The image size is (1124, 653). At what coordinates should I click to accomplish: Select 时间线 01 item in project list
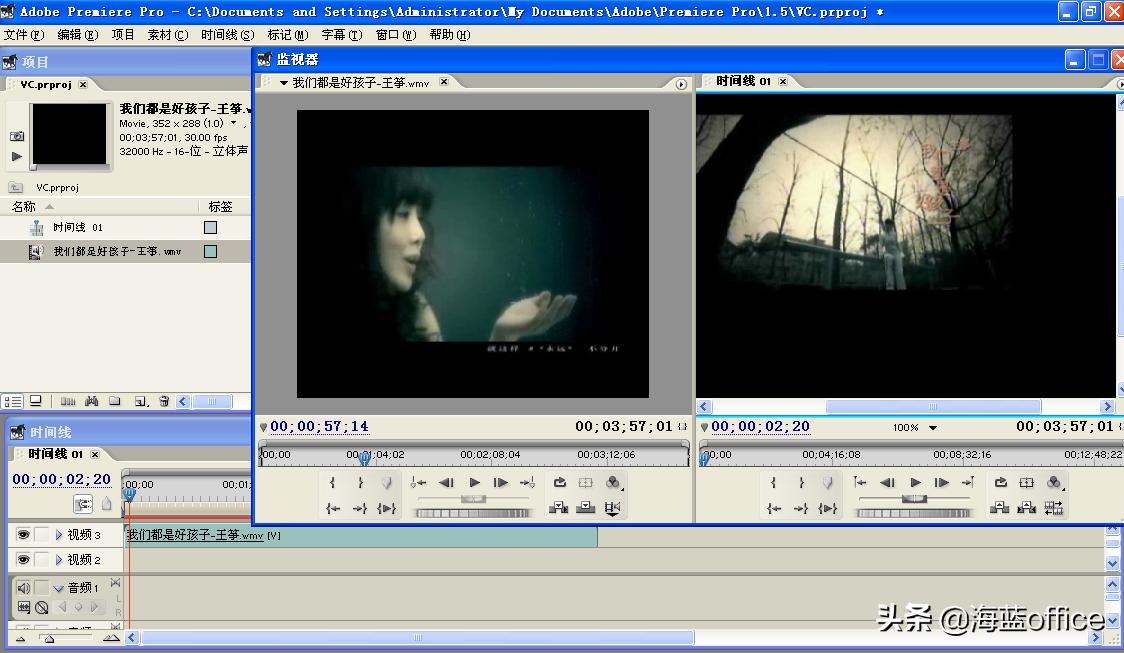click(77, 228)
